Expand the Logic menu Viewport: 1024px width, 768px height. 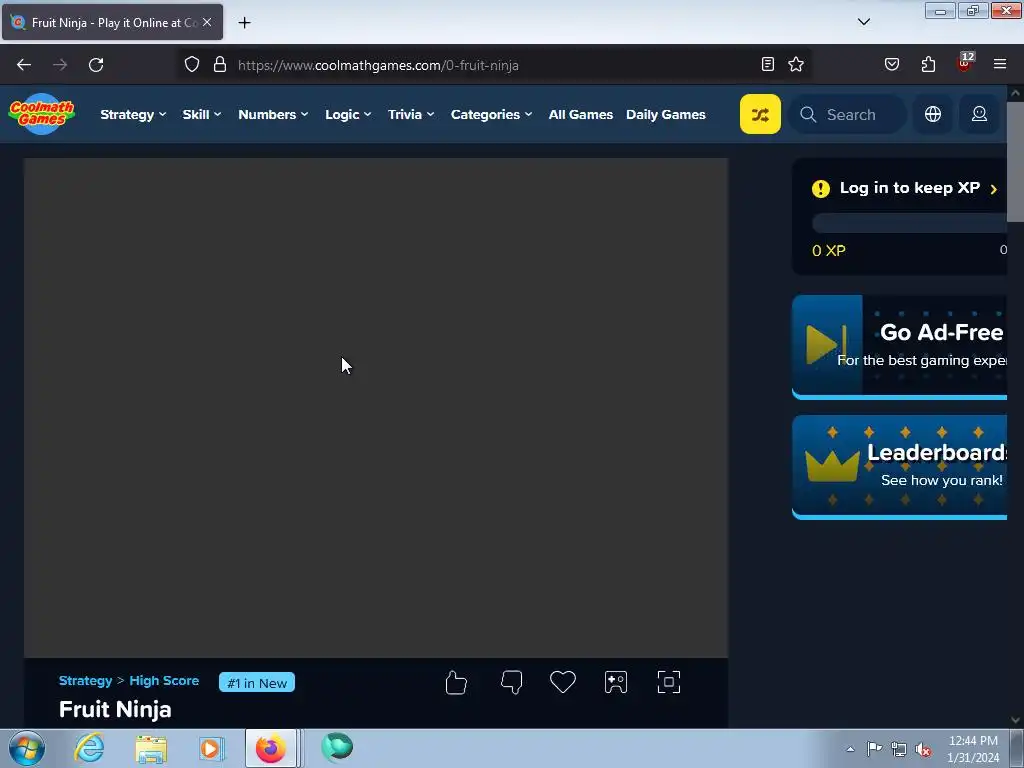coord(348,114)
